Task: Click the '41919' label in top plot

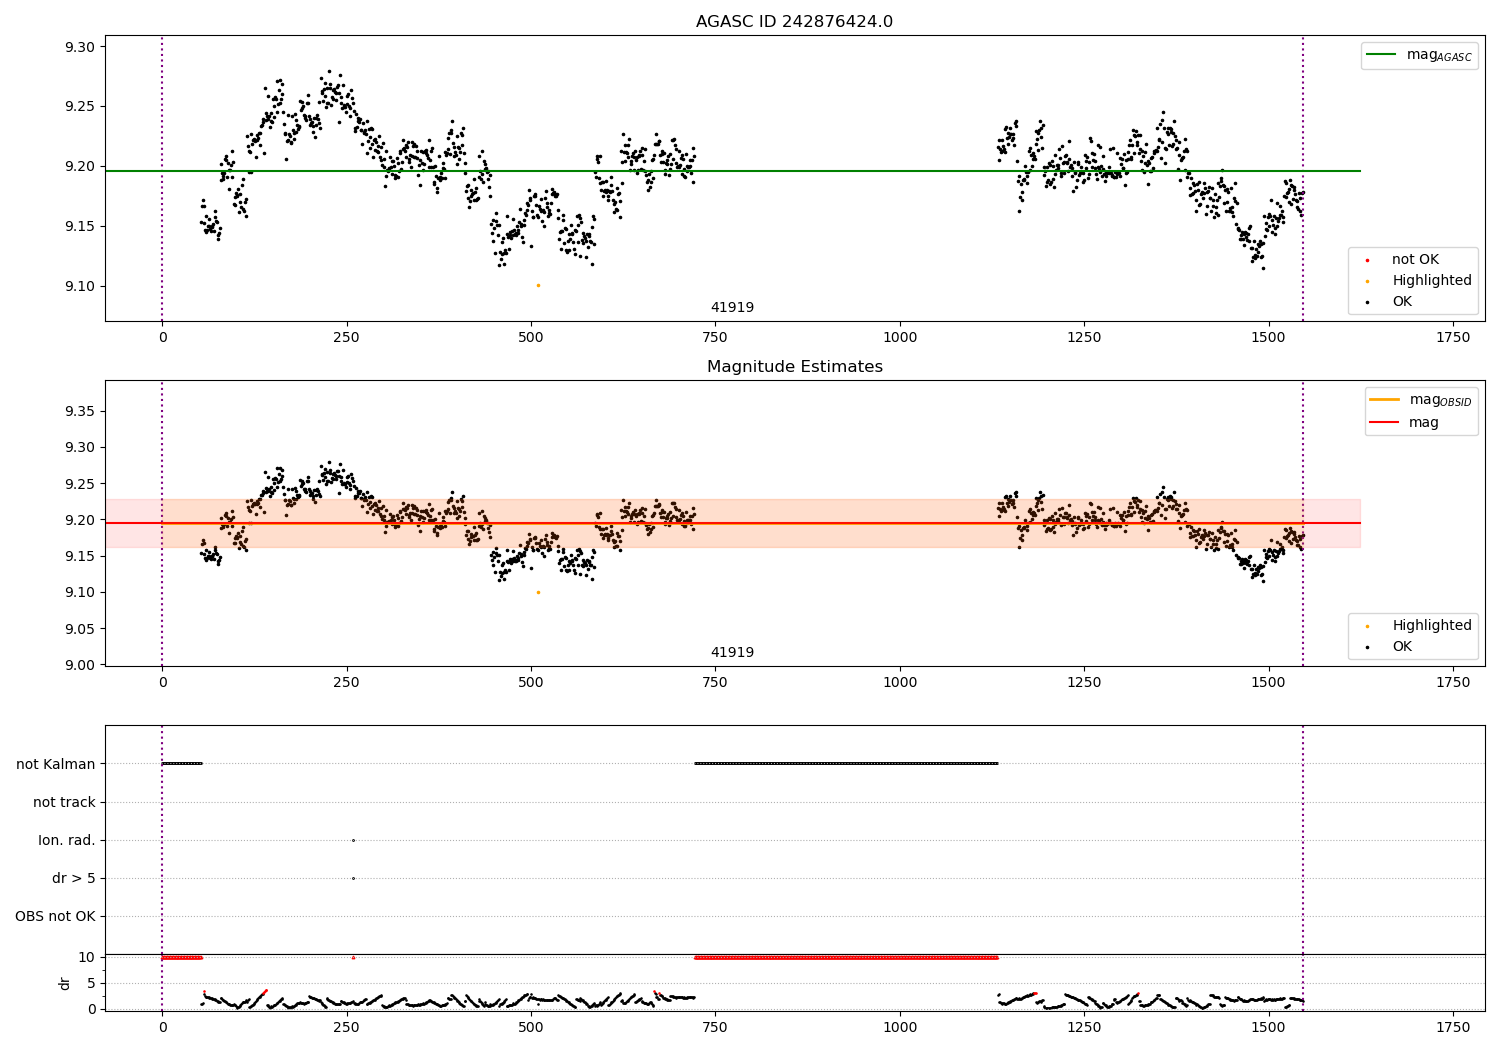Action: click(732, 308)
